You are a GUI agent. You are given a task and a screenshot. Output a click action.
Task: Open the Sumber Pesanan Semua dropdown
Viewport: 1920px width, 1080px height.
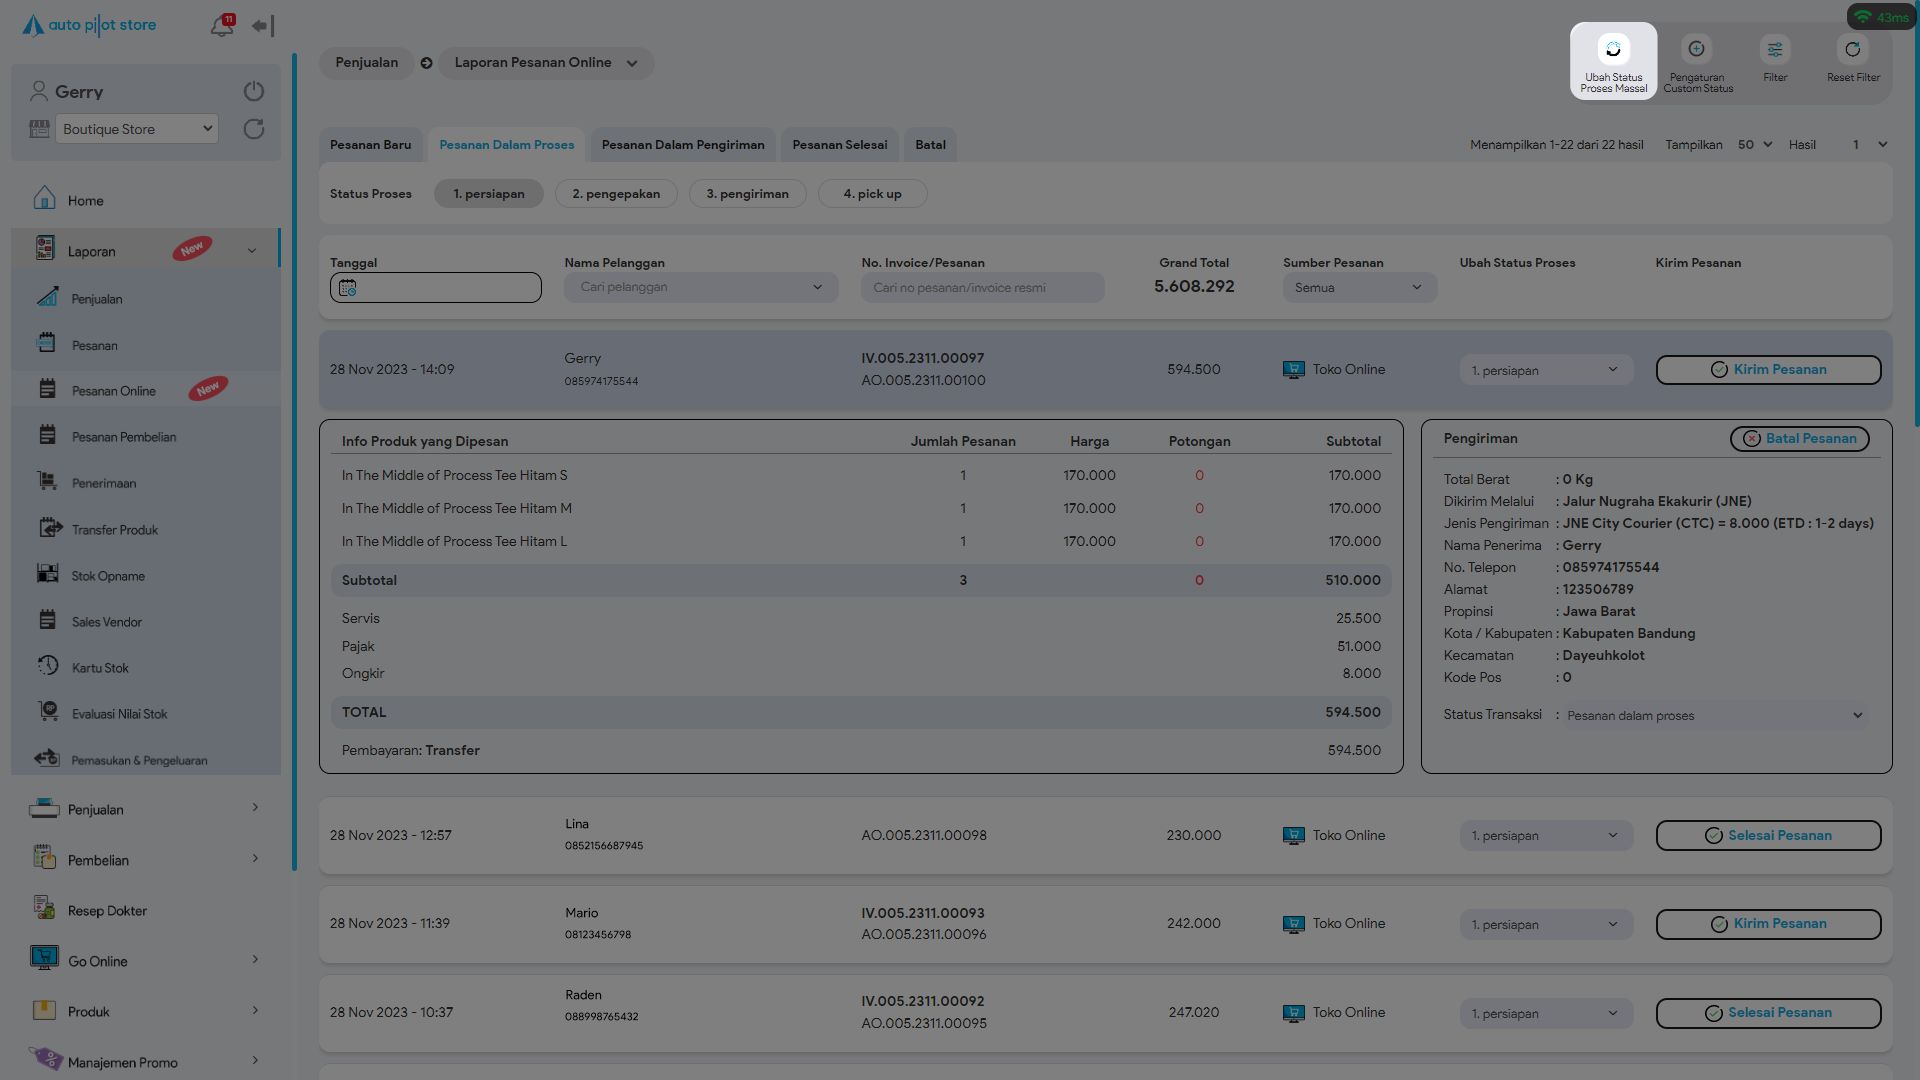(1359, 288)
